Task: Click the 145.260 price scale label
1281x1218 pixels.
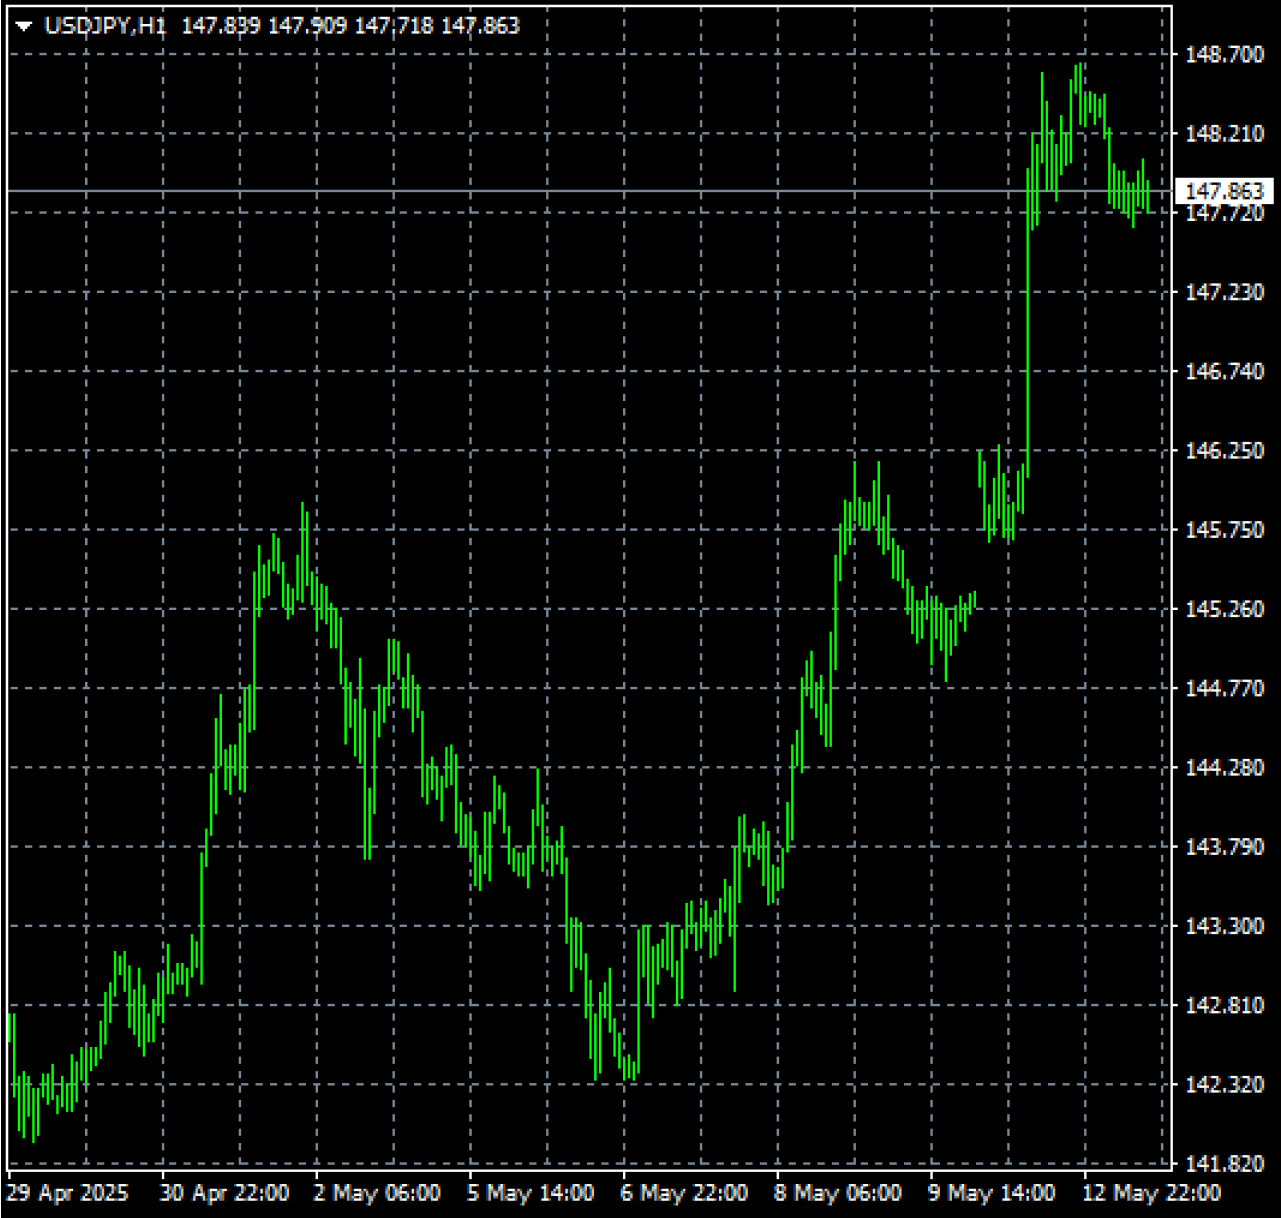Action: coord(1224,609)
